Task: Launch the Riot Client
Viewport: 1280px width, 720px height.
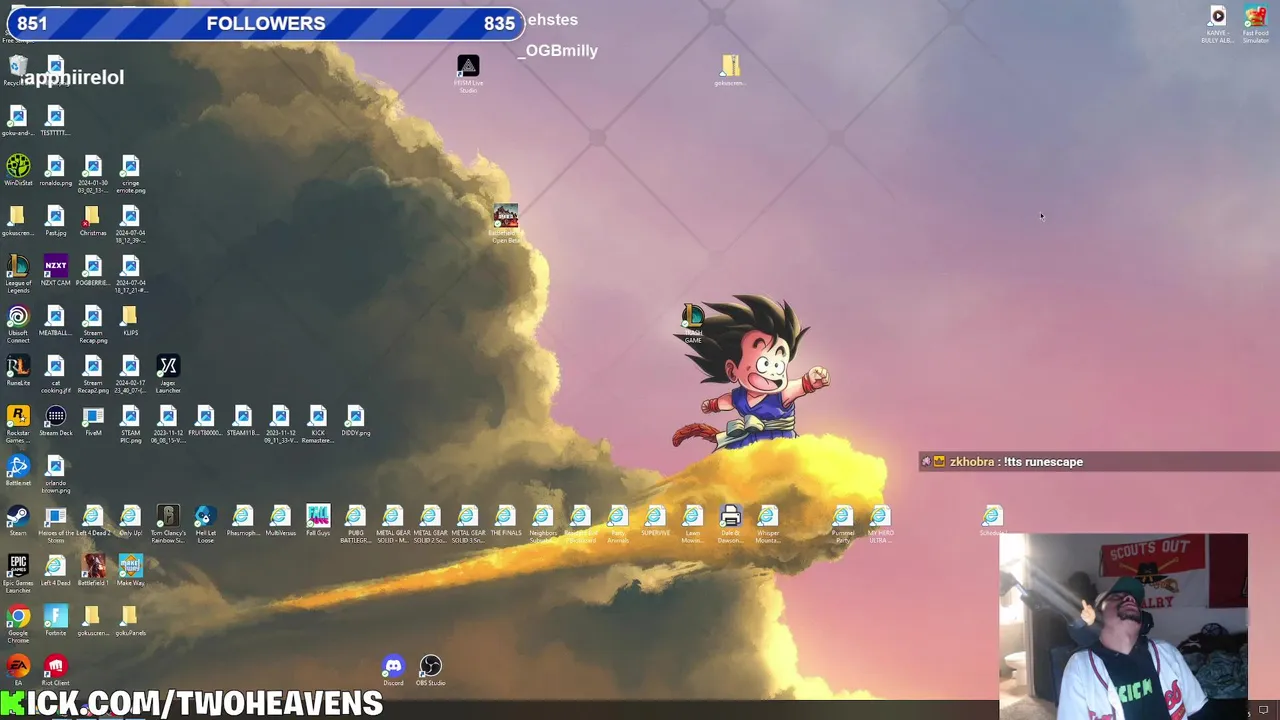Action: coord(55,670)
